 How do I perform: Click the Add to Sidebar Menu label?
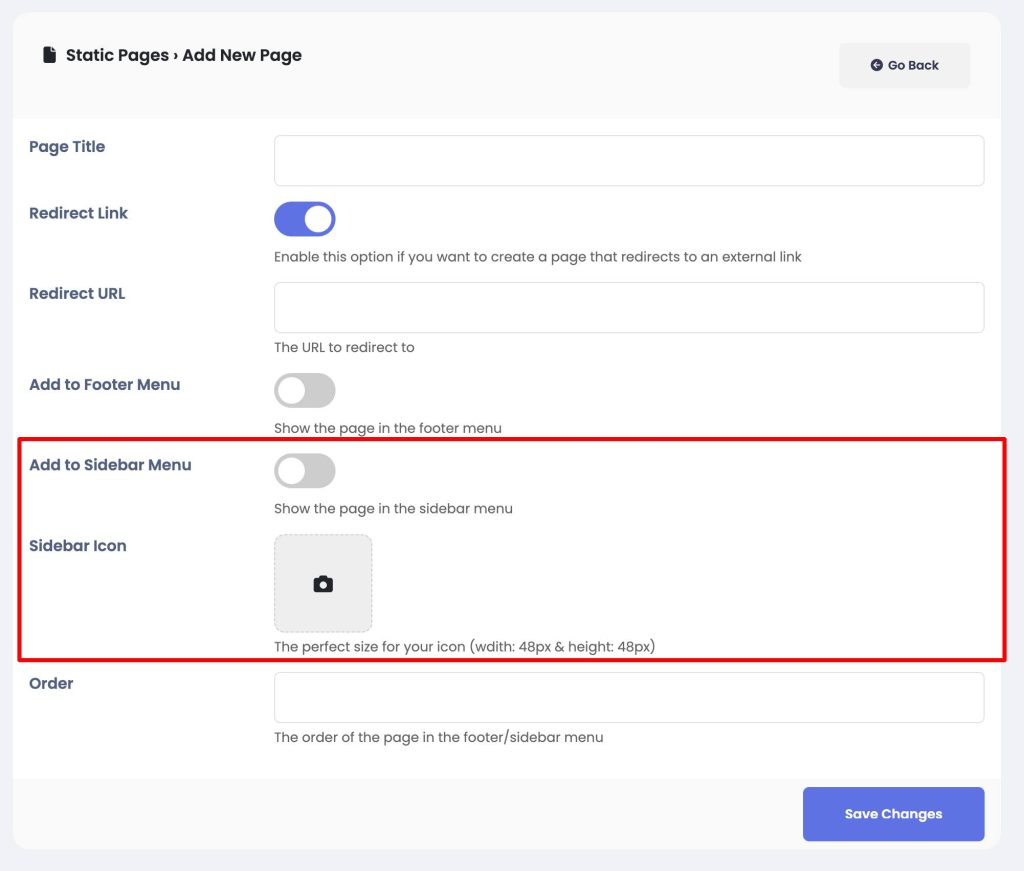110,465
